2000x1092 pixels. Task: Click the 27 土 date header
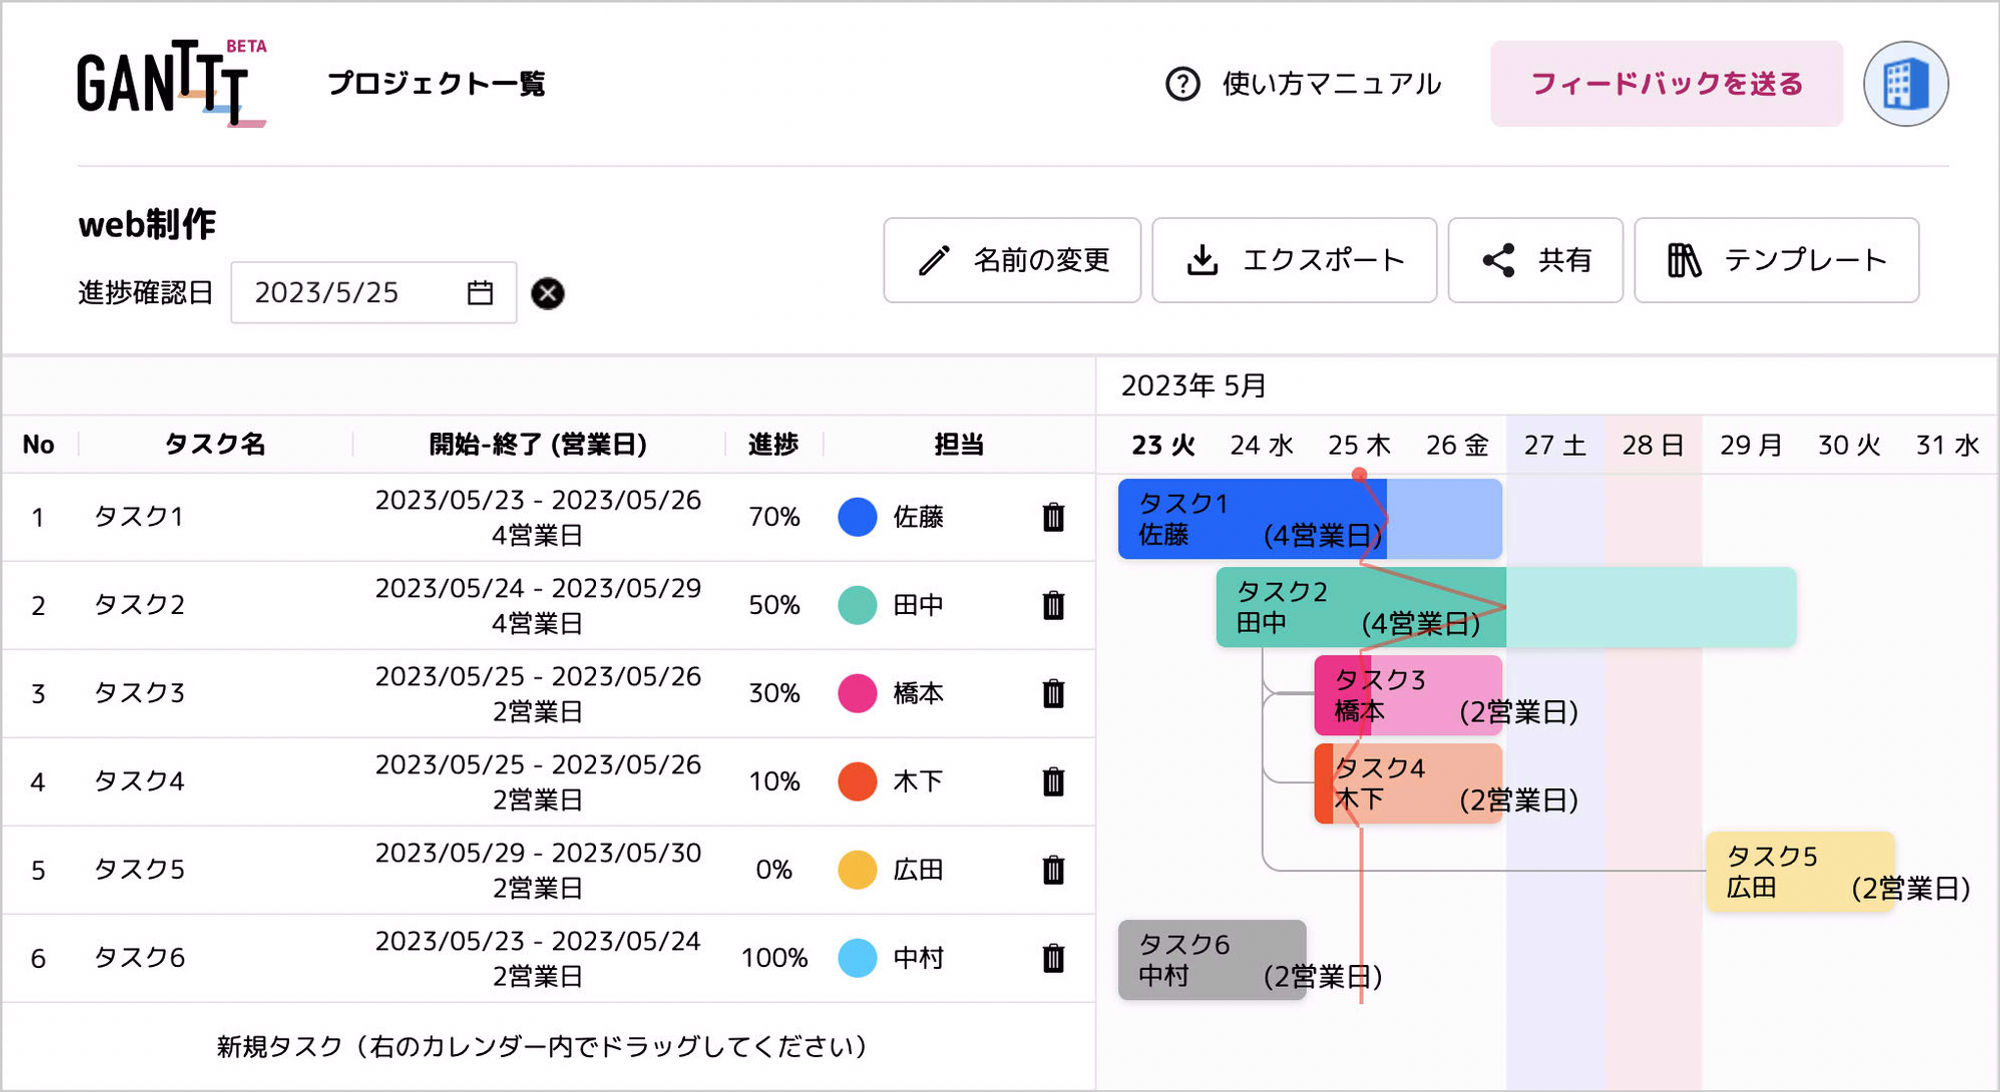(1555, 445)
